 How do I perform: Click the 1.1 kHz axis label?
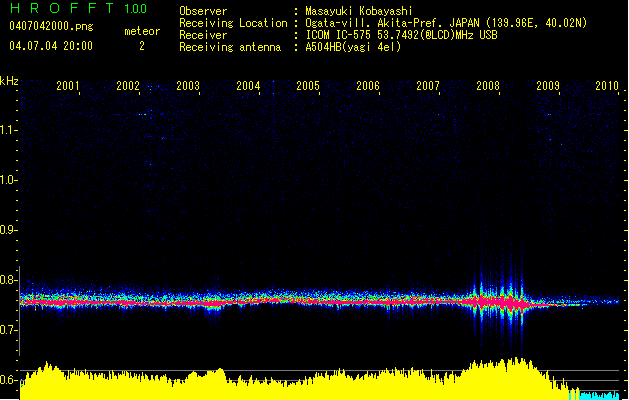pyautogui.click(x=8, y=130)
